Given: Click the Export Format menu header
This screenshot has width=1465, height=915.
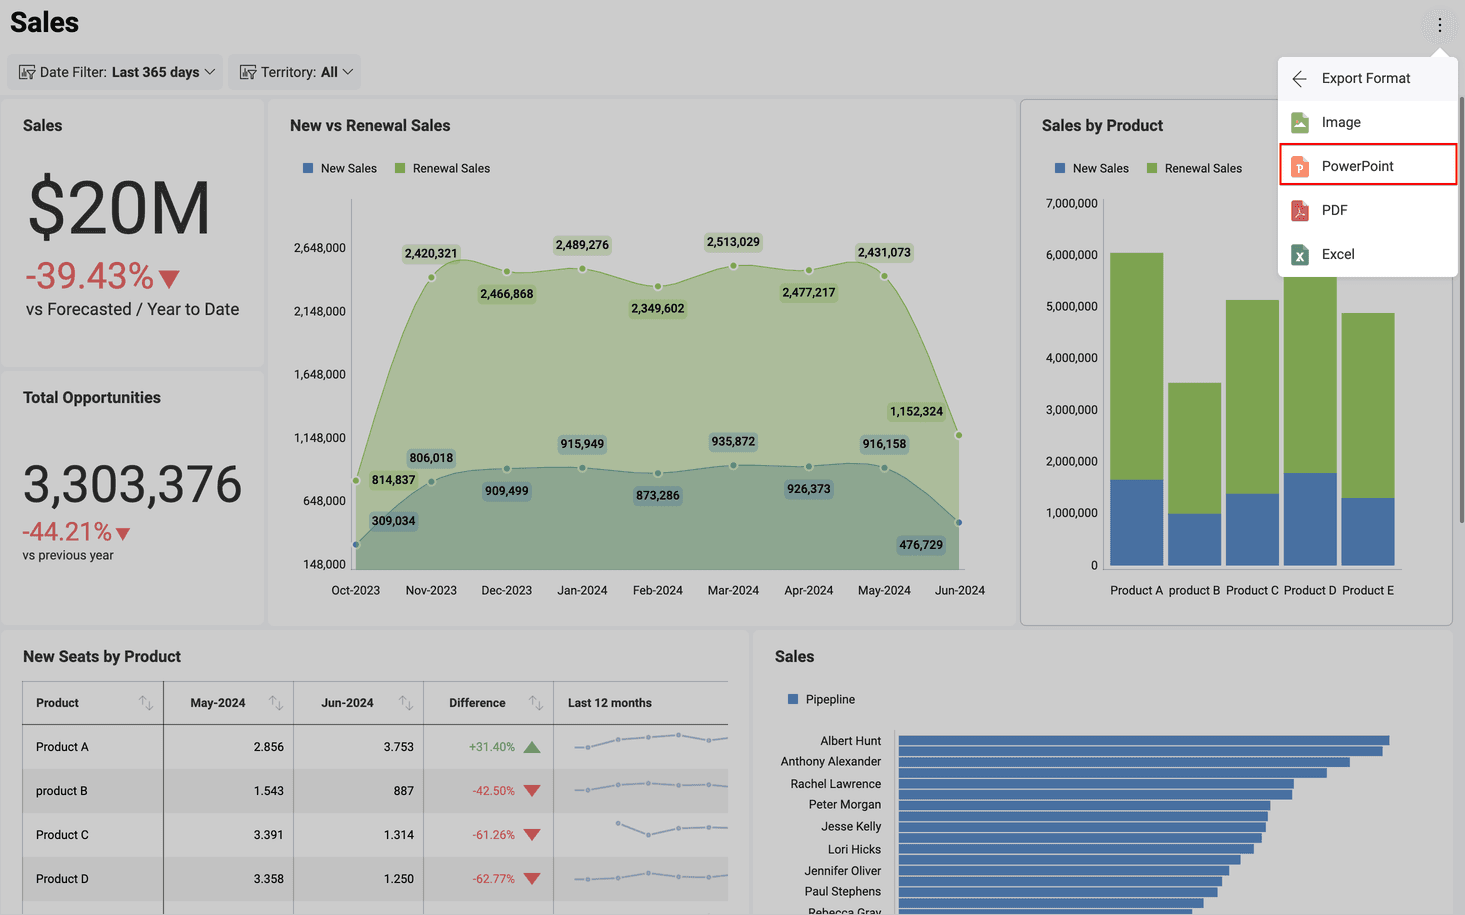Looking at the screenshot, I should click(1367, 78).
